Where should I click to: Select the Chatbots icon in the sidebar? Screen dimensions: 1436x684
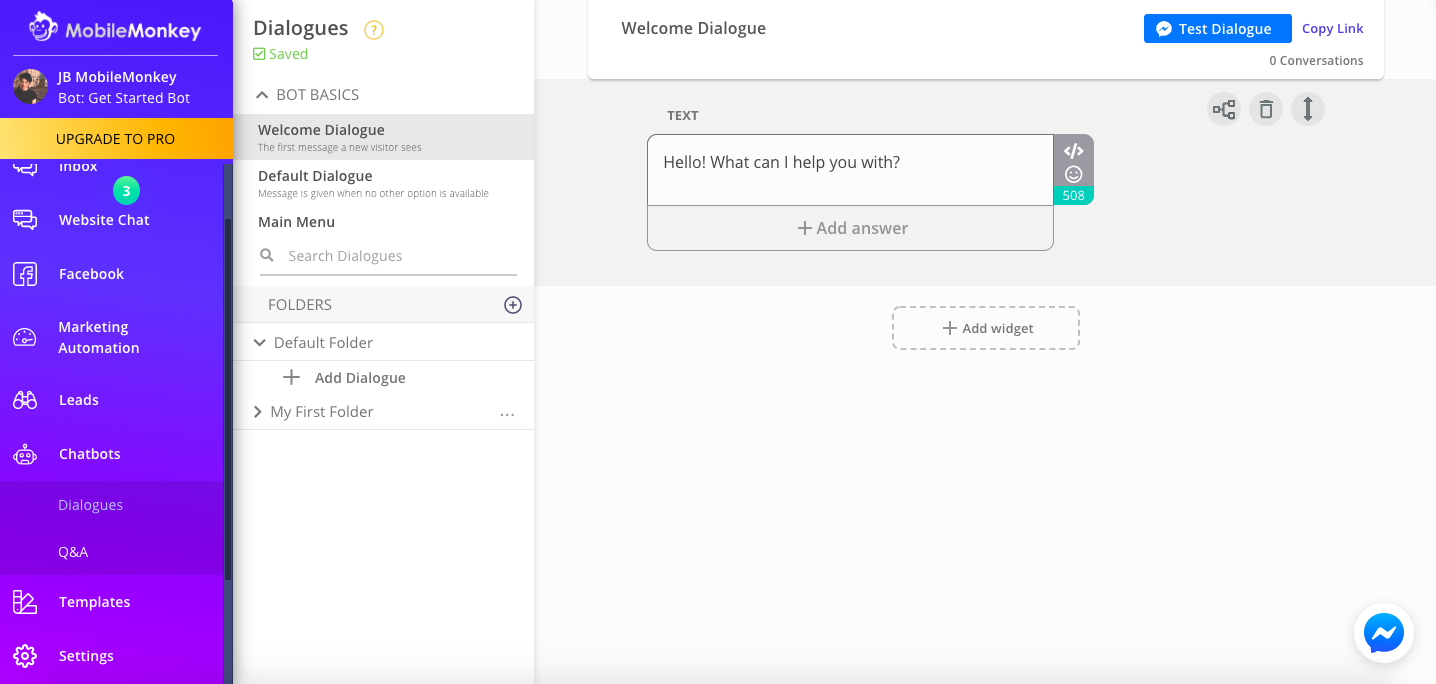click(25, 453)
